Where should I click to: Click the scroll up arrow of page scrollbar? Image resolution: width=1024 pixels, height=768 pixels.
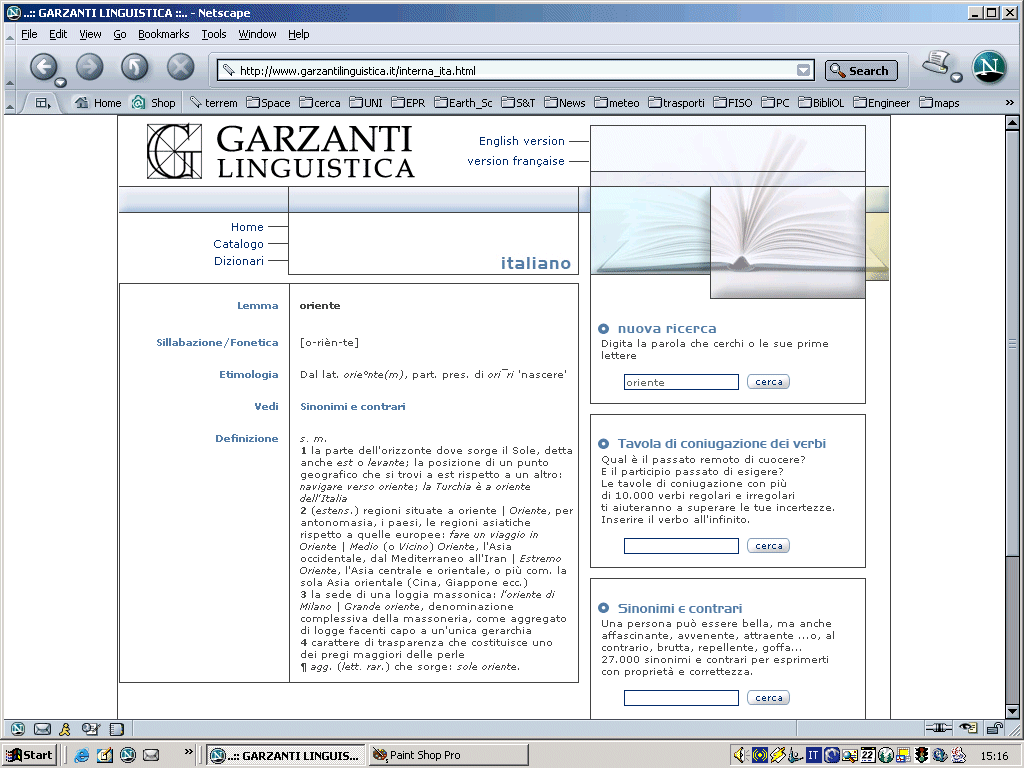pos(1012,122)
